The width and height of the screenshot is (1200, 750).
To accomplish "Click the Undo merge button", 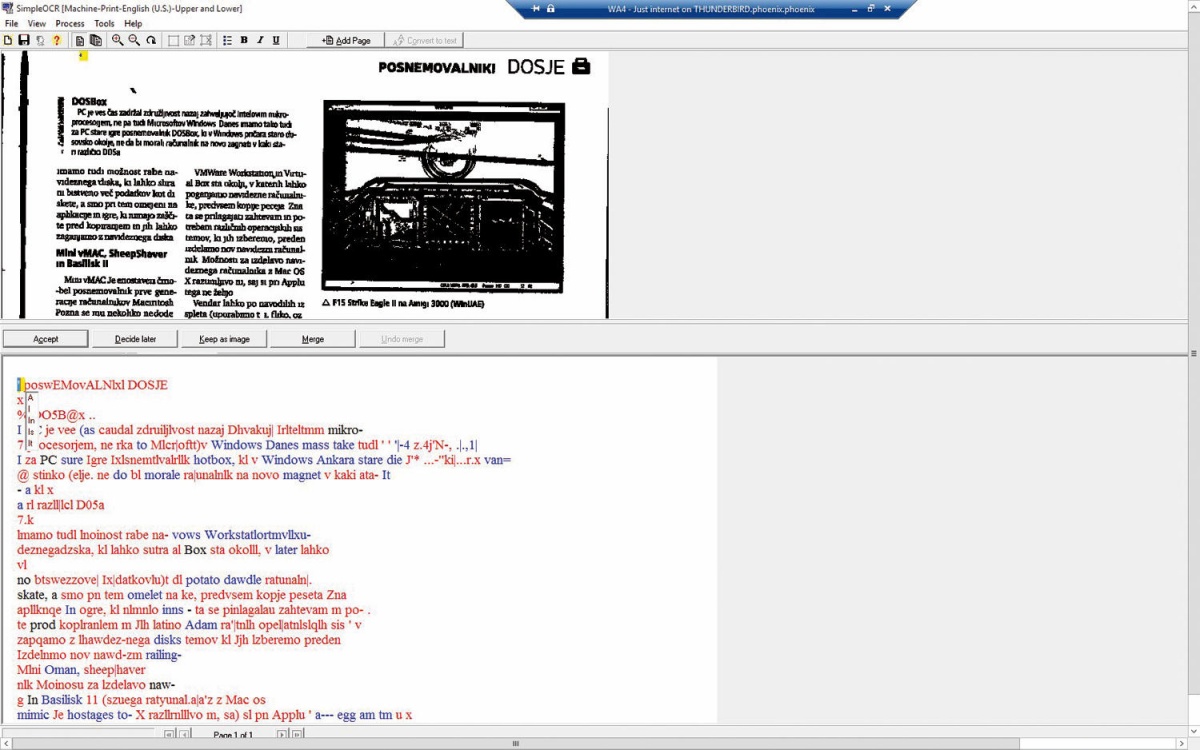I will [x=402, y=339].
